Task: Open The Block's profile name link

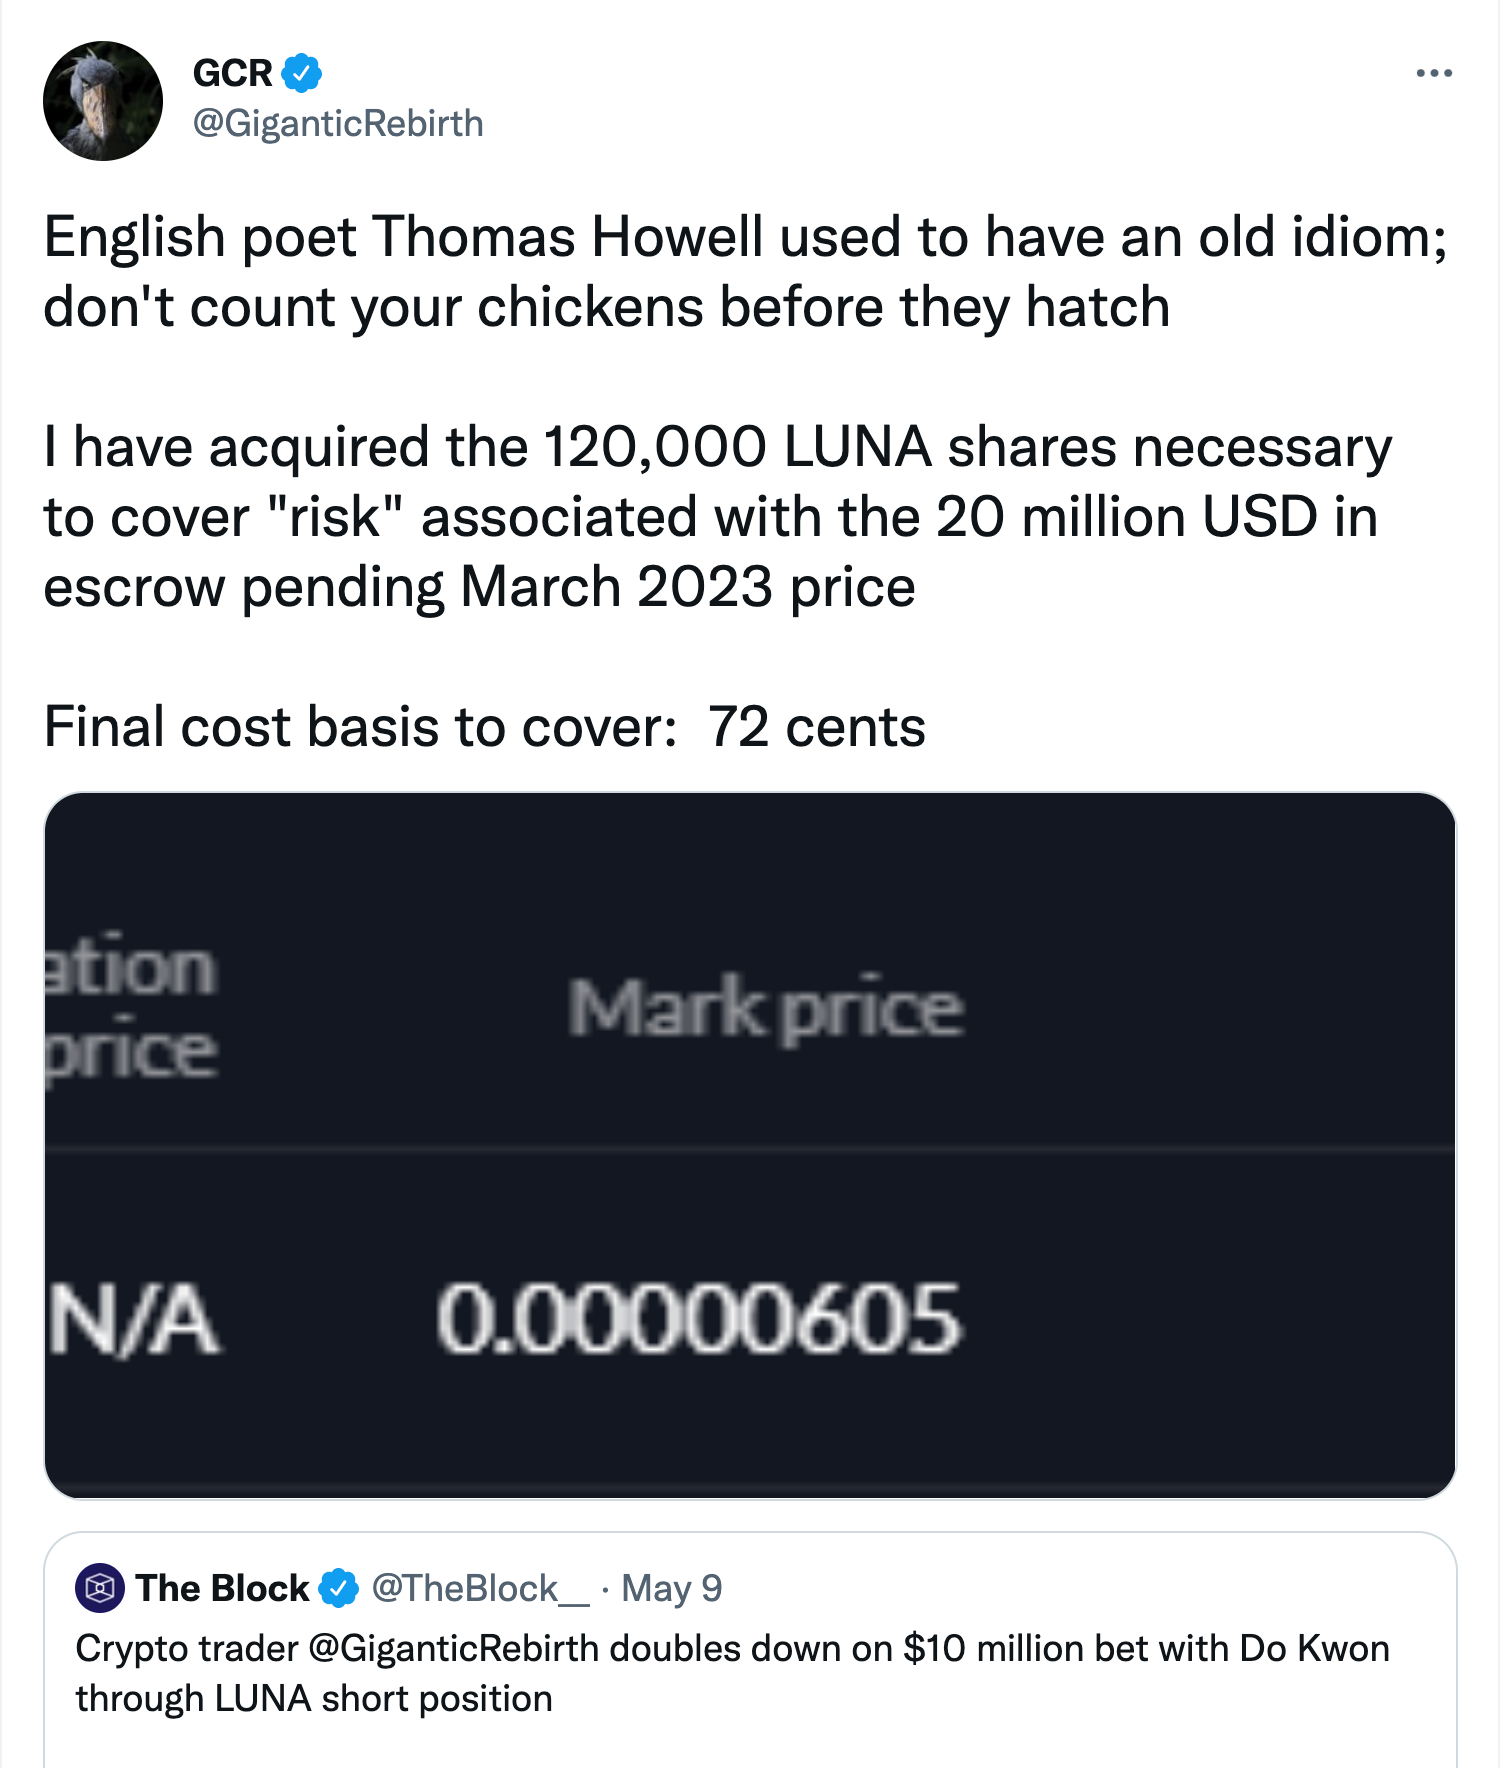Action: [222, 1588]
